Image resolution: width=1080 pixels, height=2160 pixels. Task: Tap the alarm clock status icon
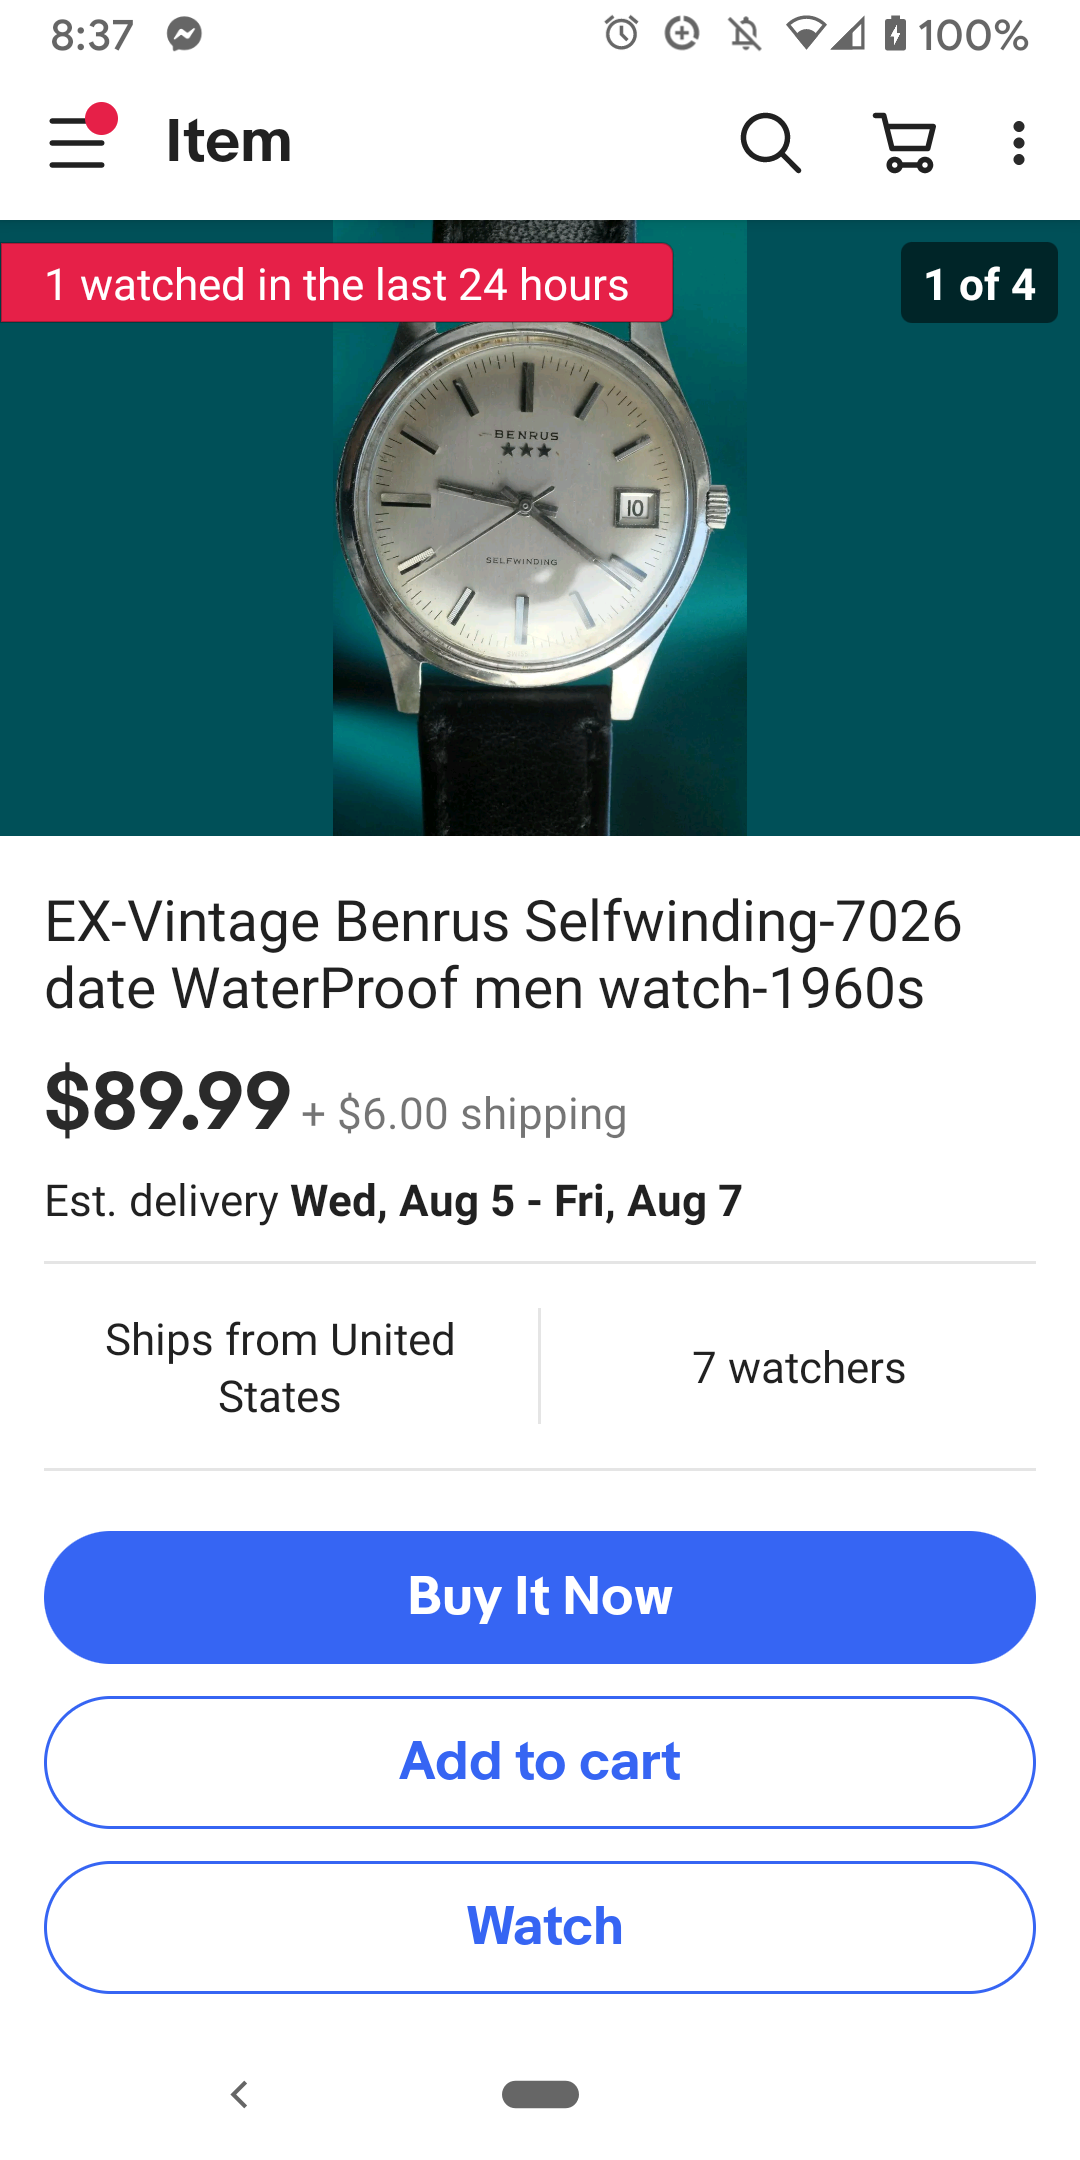point(621,34)
